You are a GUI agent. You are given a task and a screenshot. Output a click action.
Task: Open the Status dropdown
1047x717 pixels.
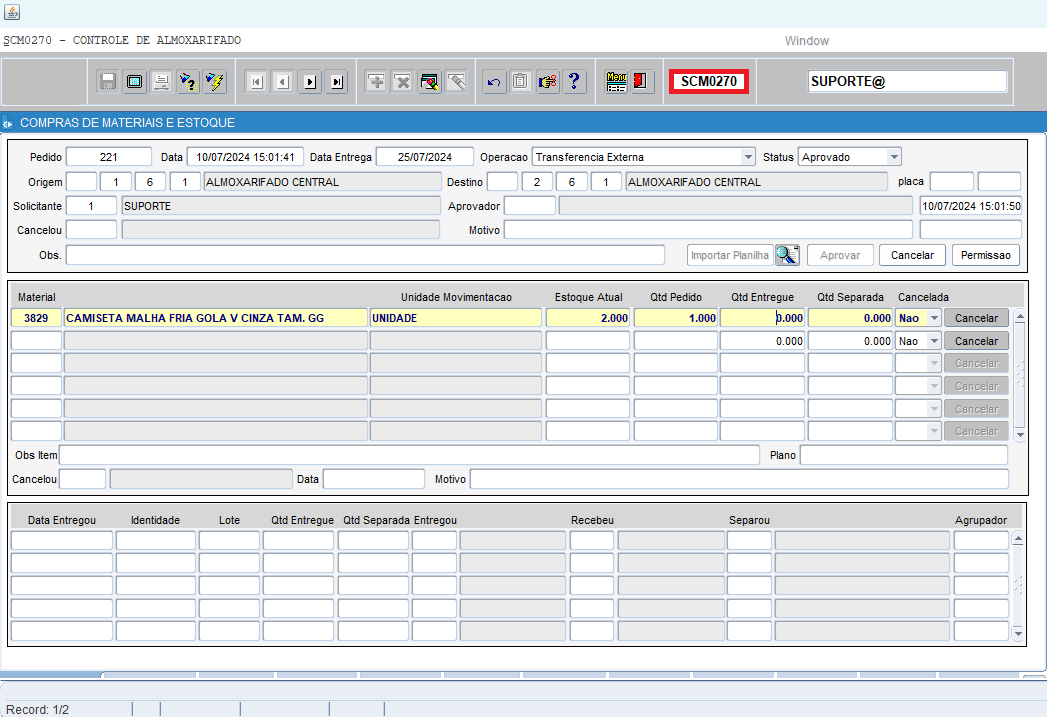894,157
